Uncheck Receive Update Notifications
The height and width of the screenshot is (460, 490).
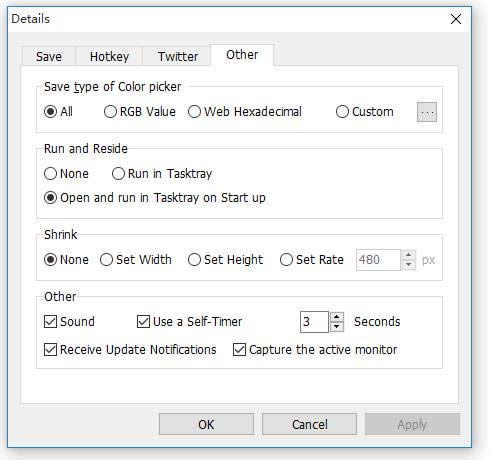[130, 350]
